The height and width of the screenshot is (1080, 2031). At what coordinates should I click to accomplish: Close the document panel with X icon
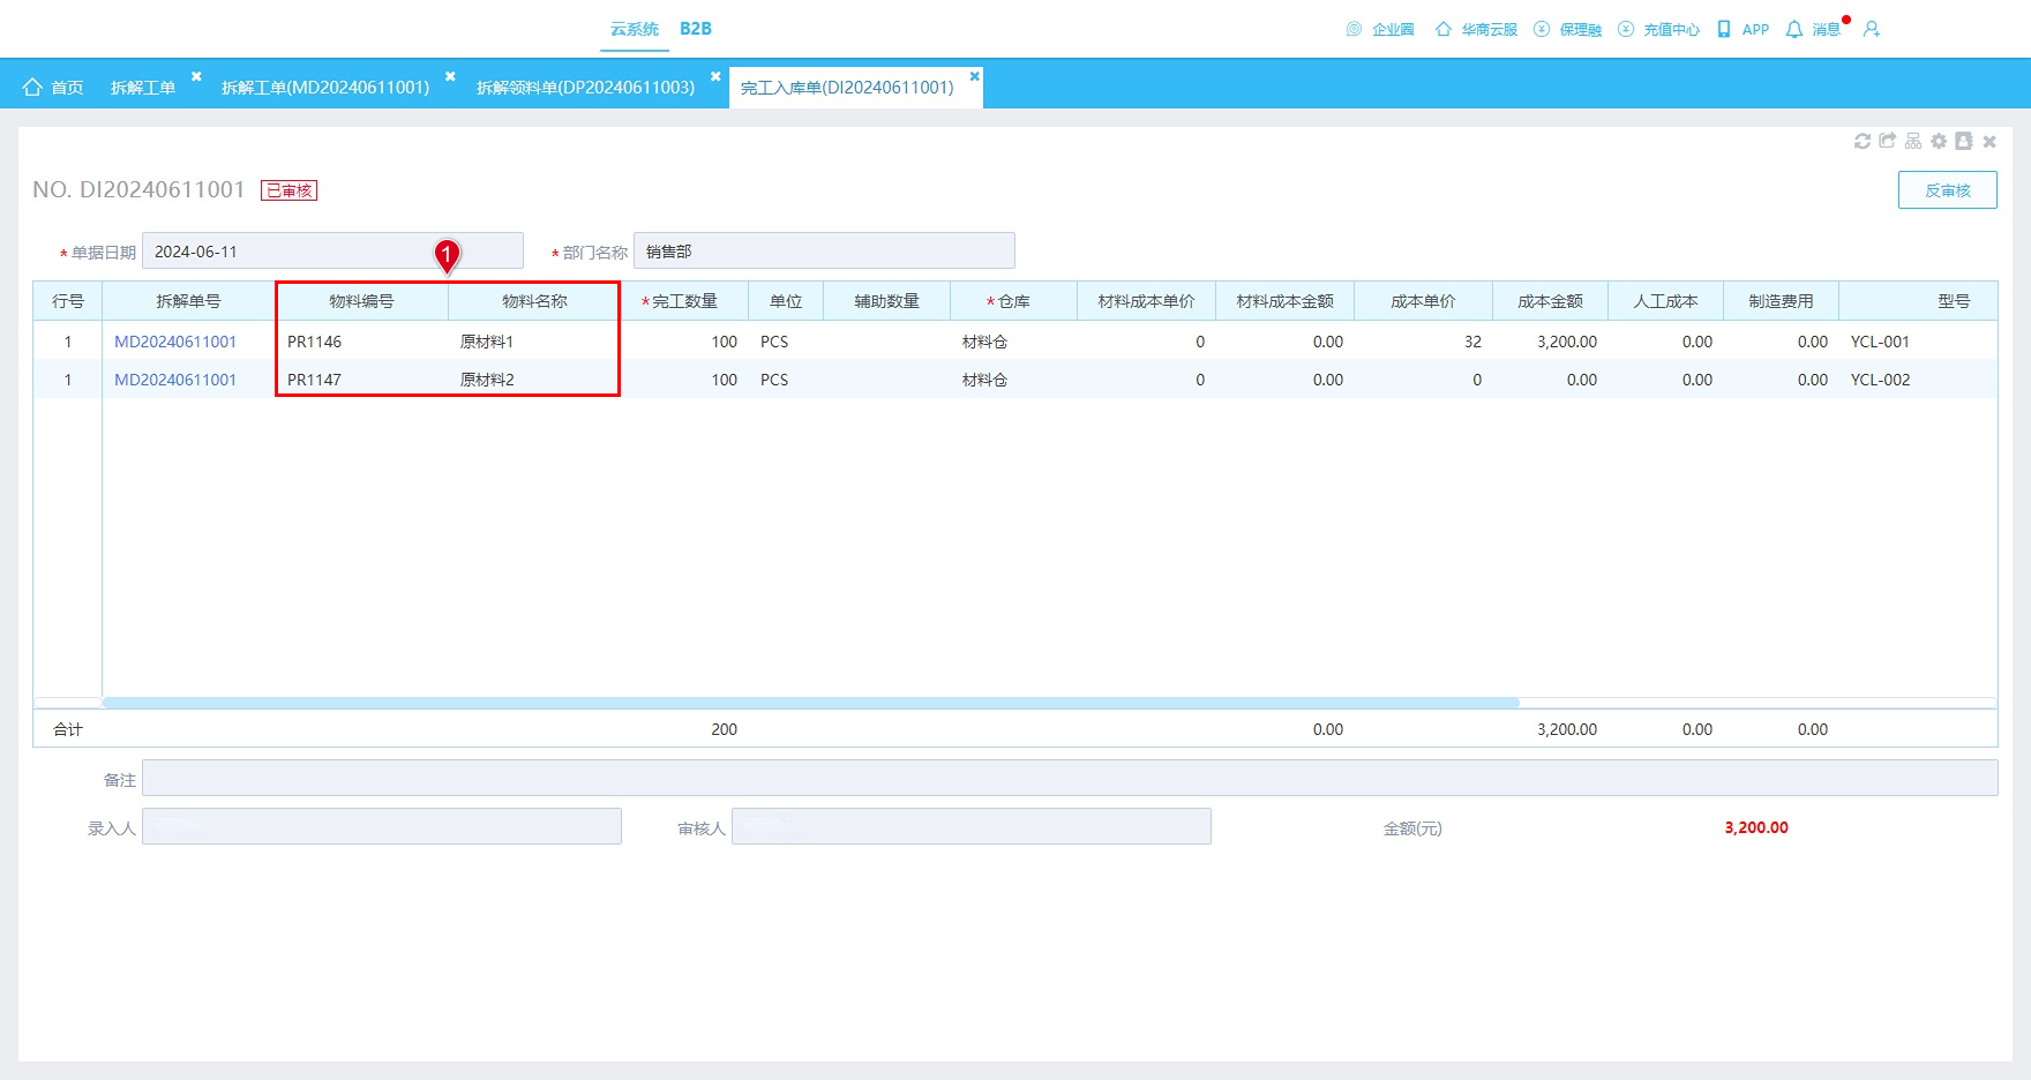coord(1989,141)
